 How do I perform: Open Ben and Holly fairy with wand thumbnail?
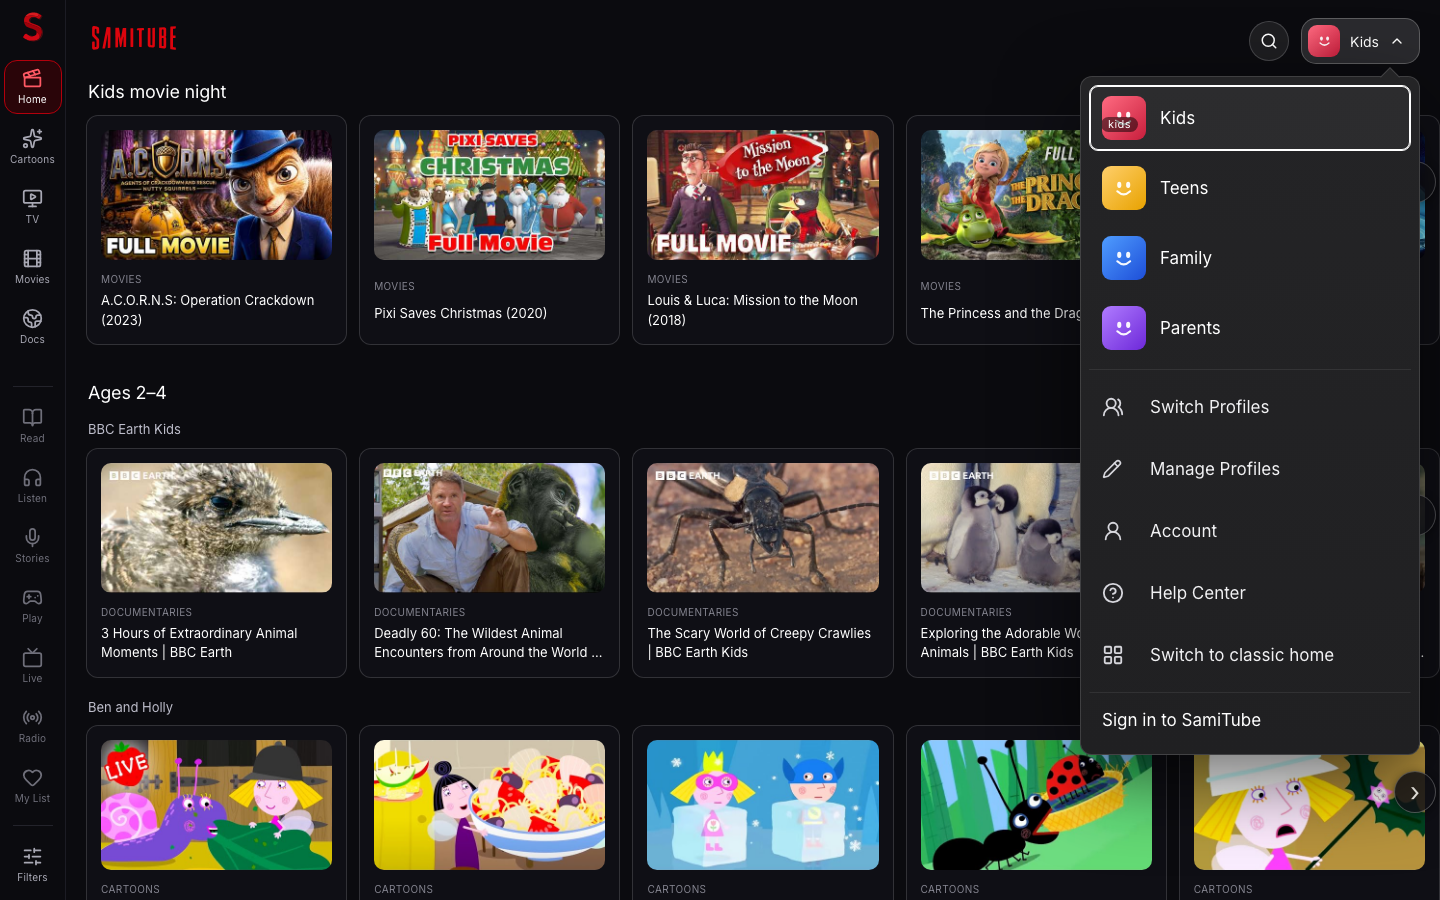[1309, 812]
